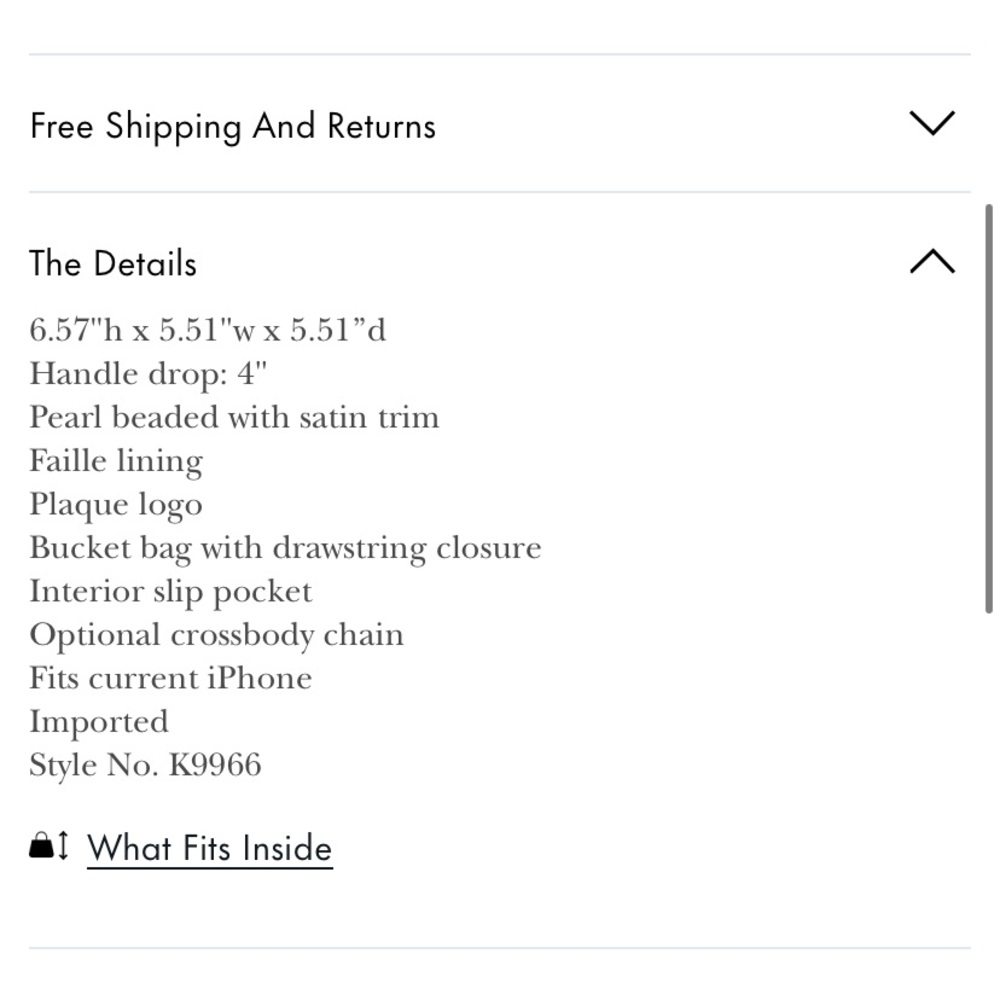
Task: Click the dimensions line 6.57"h x 5.51"w
Action: (208, 330)
